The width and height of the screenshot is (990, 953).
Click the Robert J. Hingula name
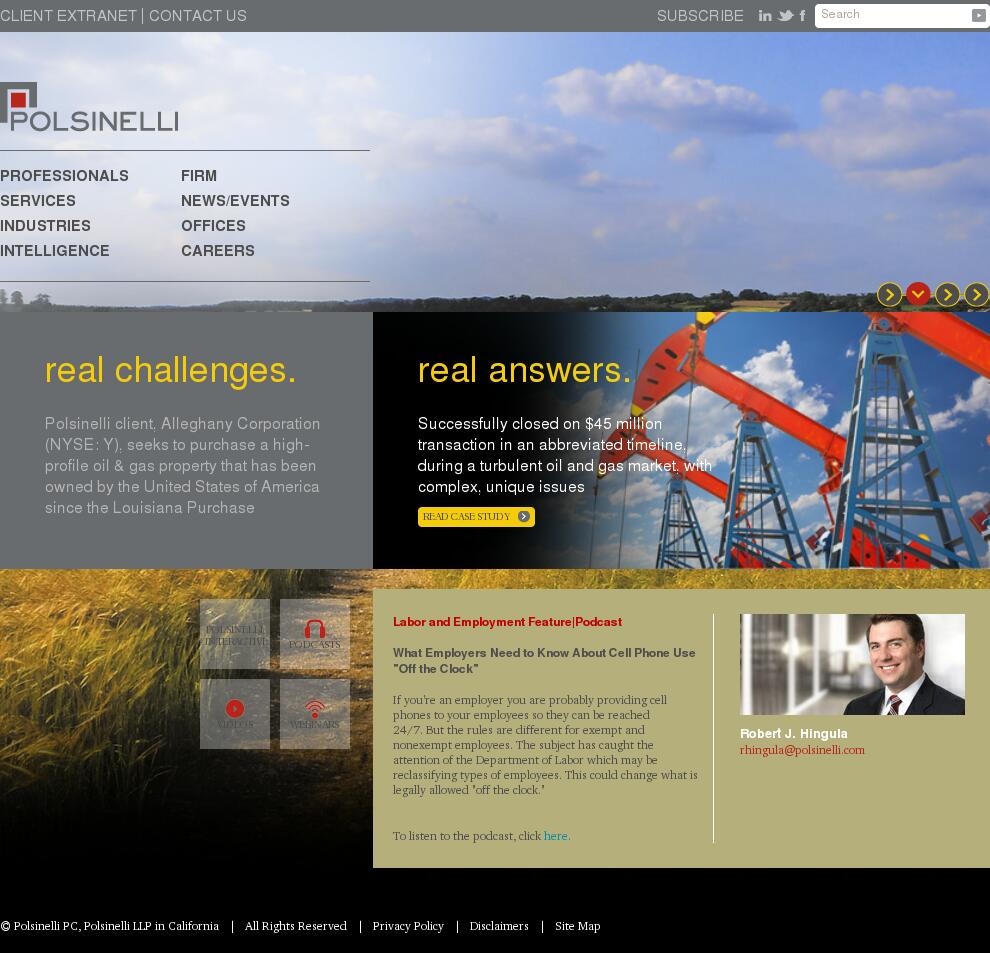(x=794, y=734)
